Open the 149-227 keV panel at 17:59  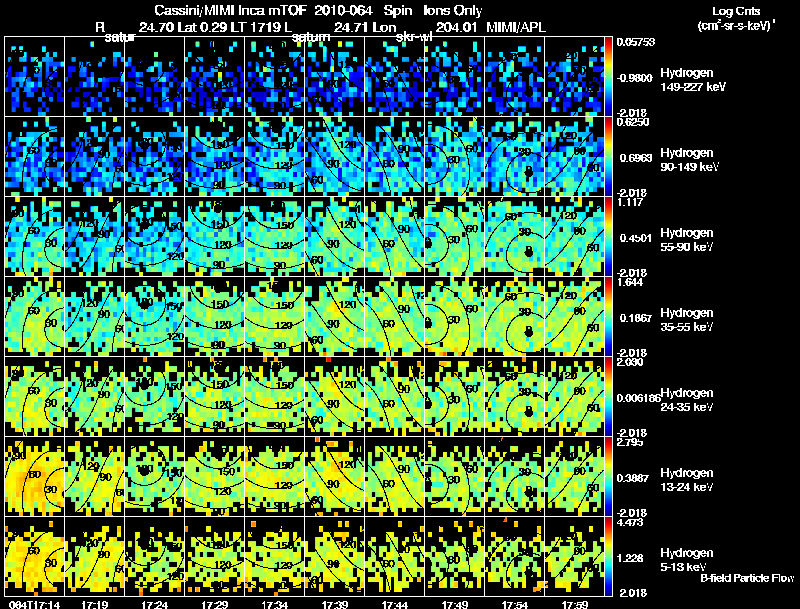pos(574,76)
